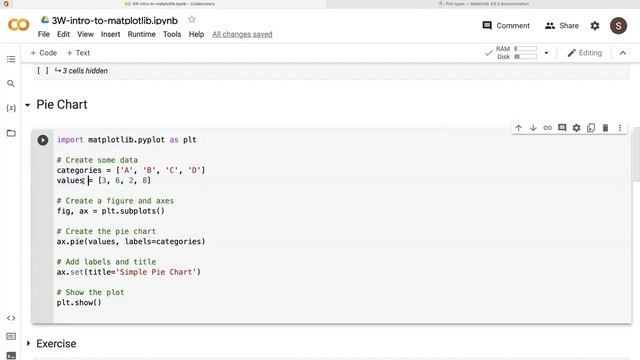Click the Pie Chart heading text
Viewport: 640px width, 360px height.
(62, 104)
